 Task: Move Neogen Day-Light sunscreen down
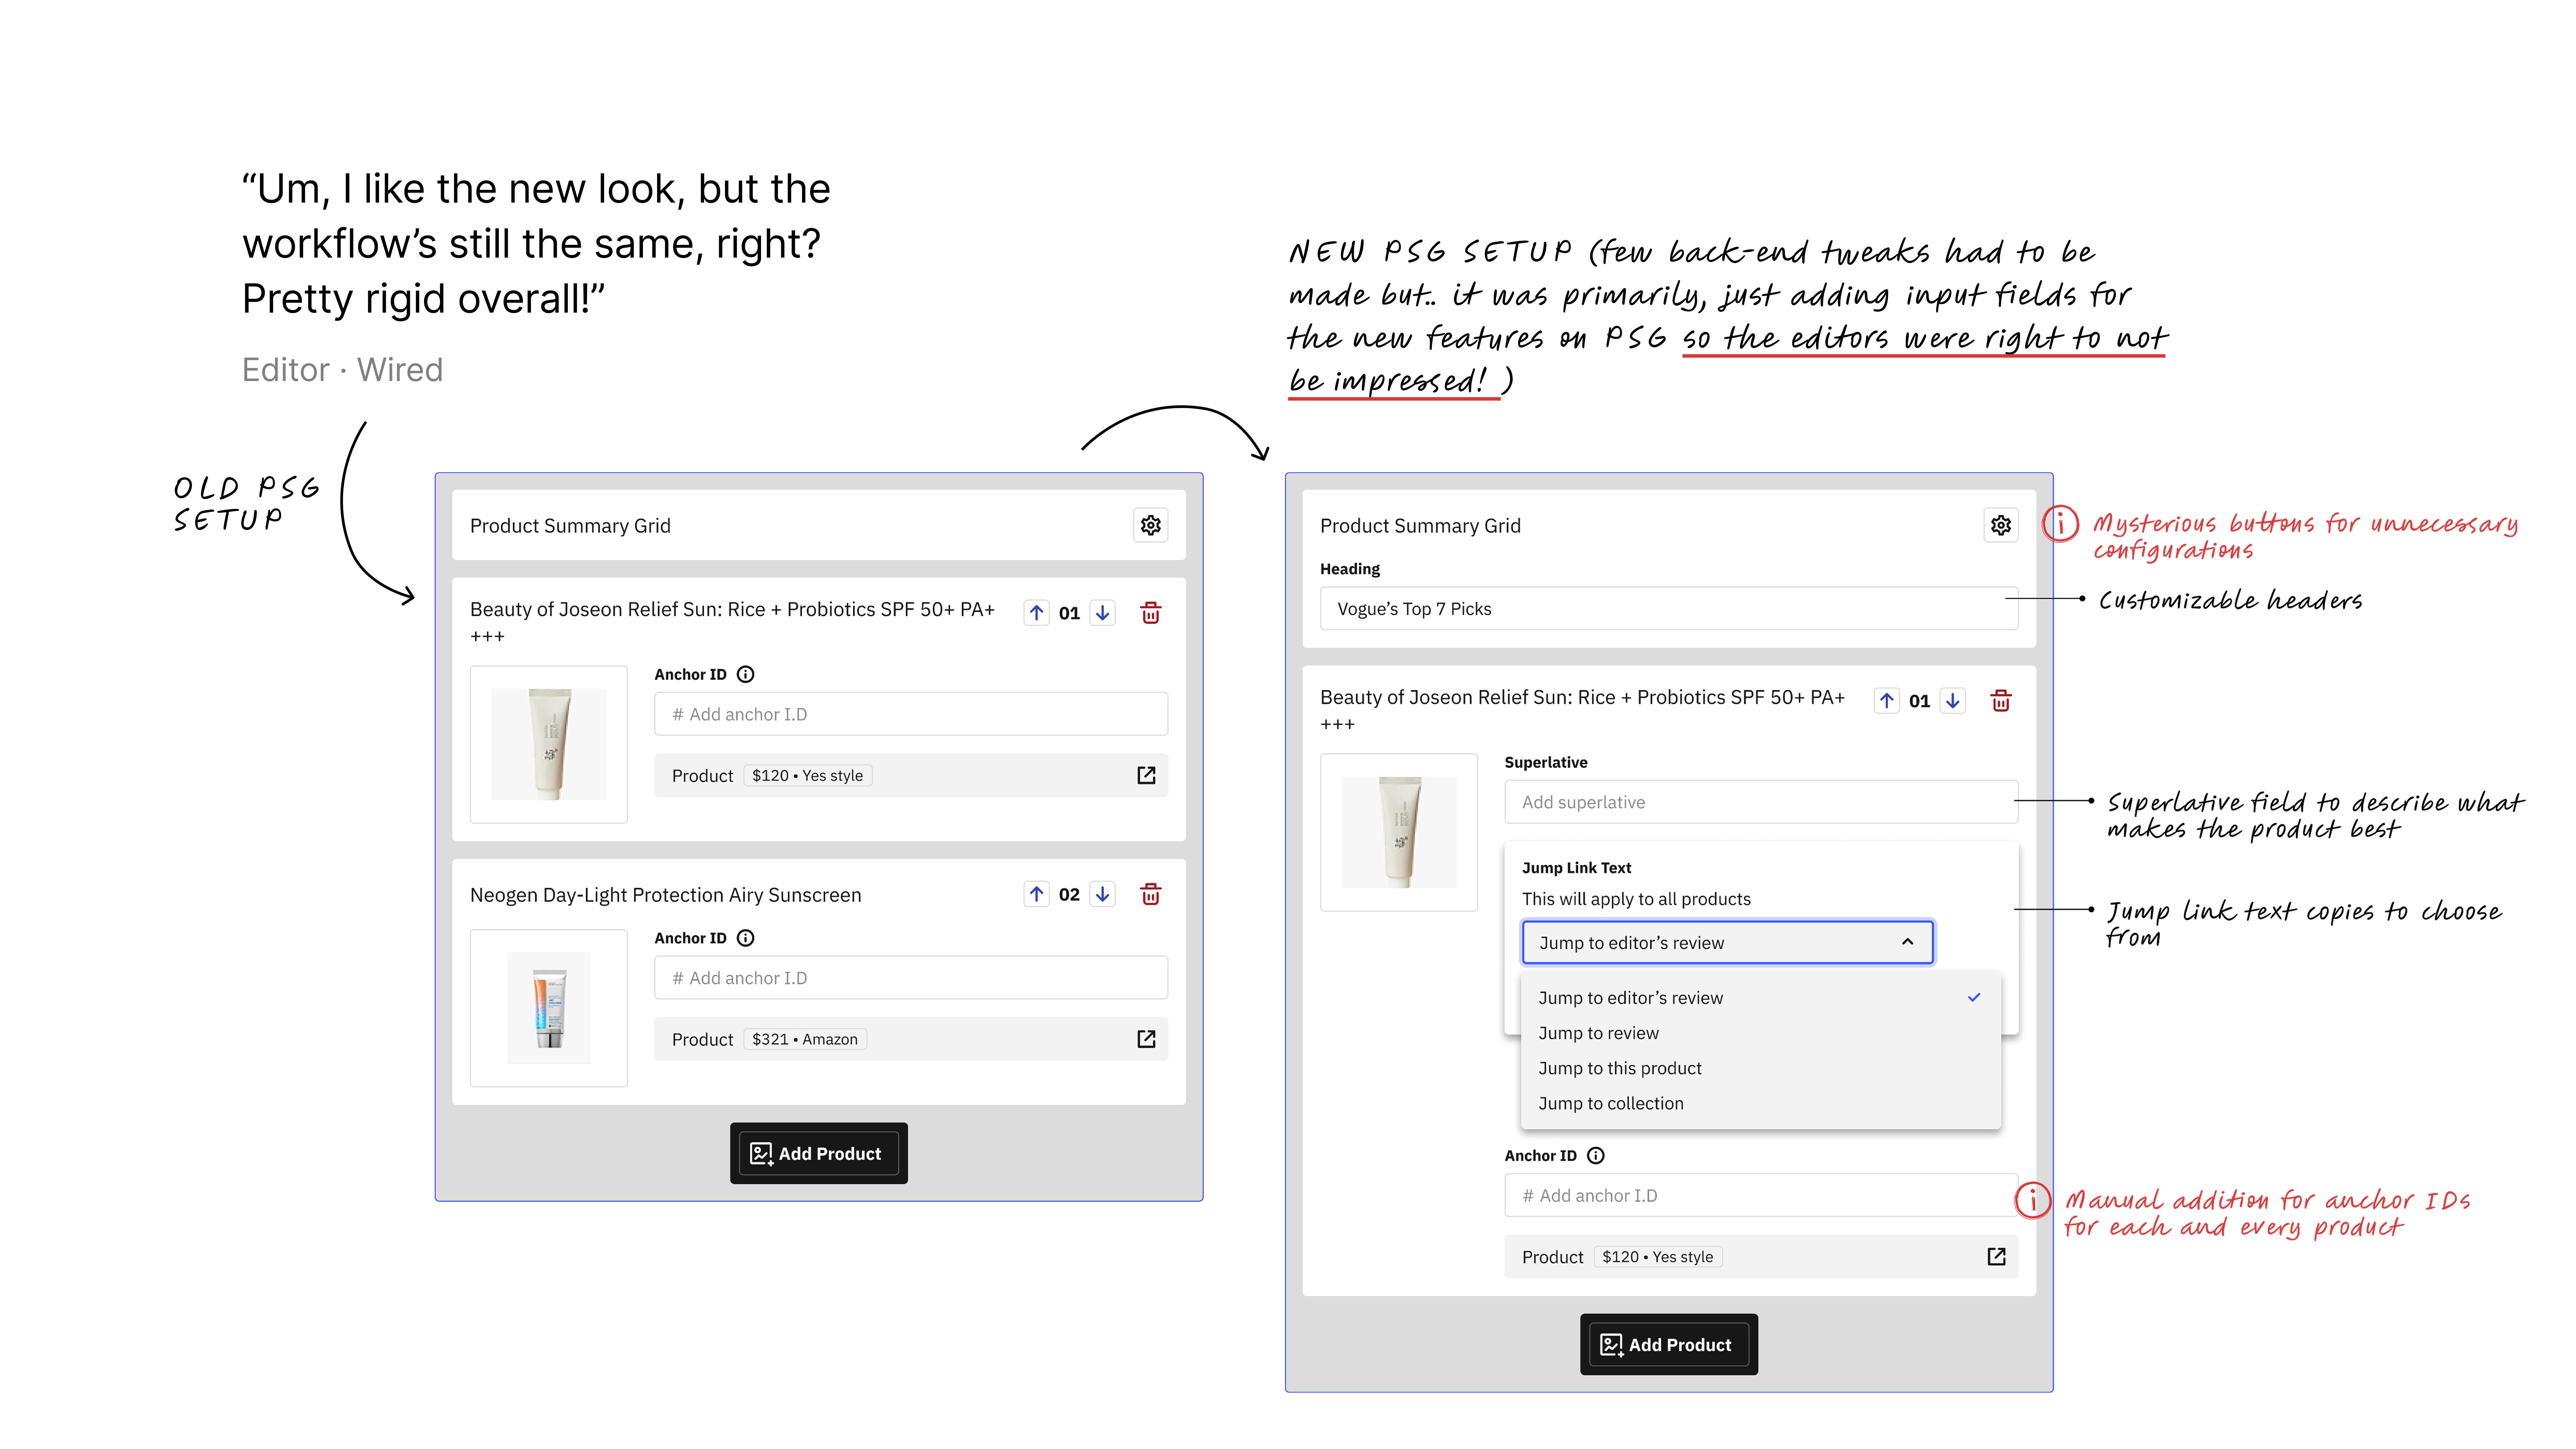tap(1102, 894)
